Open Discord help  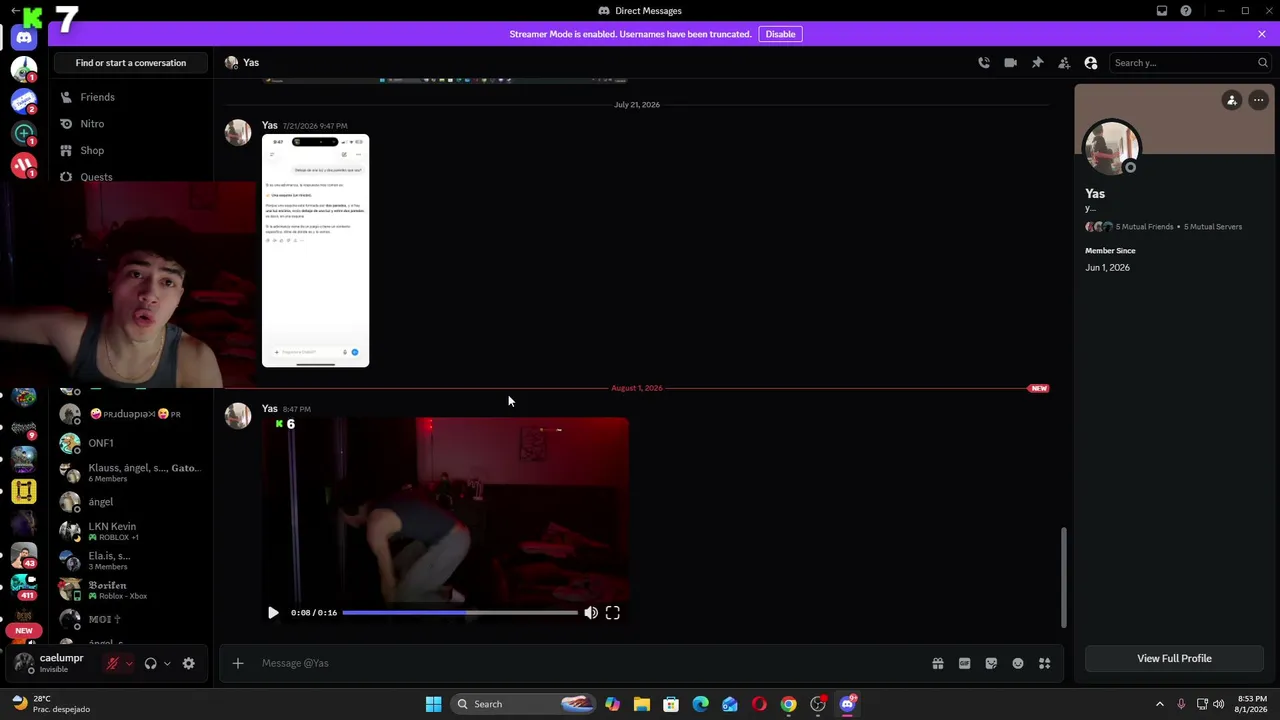pos(1186,11)
